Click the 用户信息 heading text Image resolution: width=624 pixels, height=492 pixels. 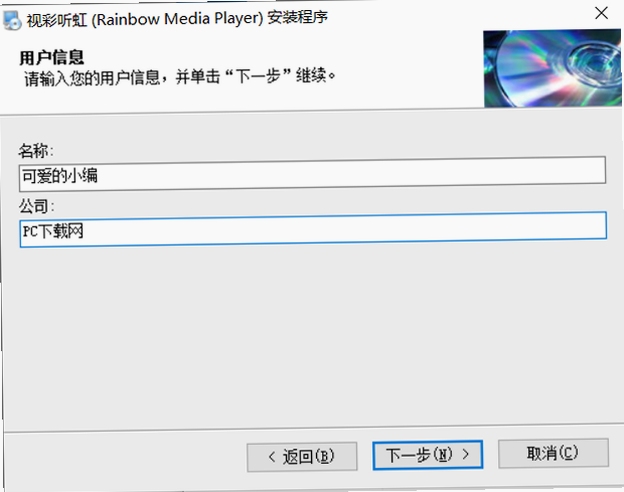pos(52,58)
